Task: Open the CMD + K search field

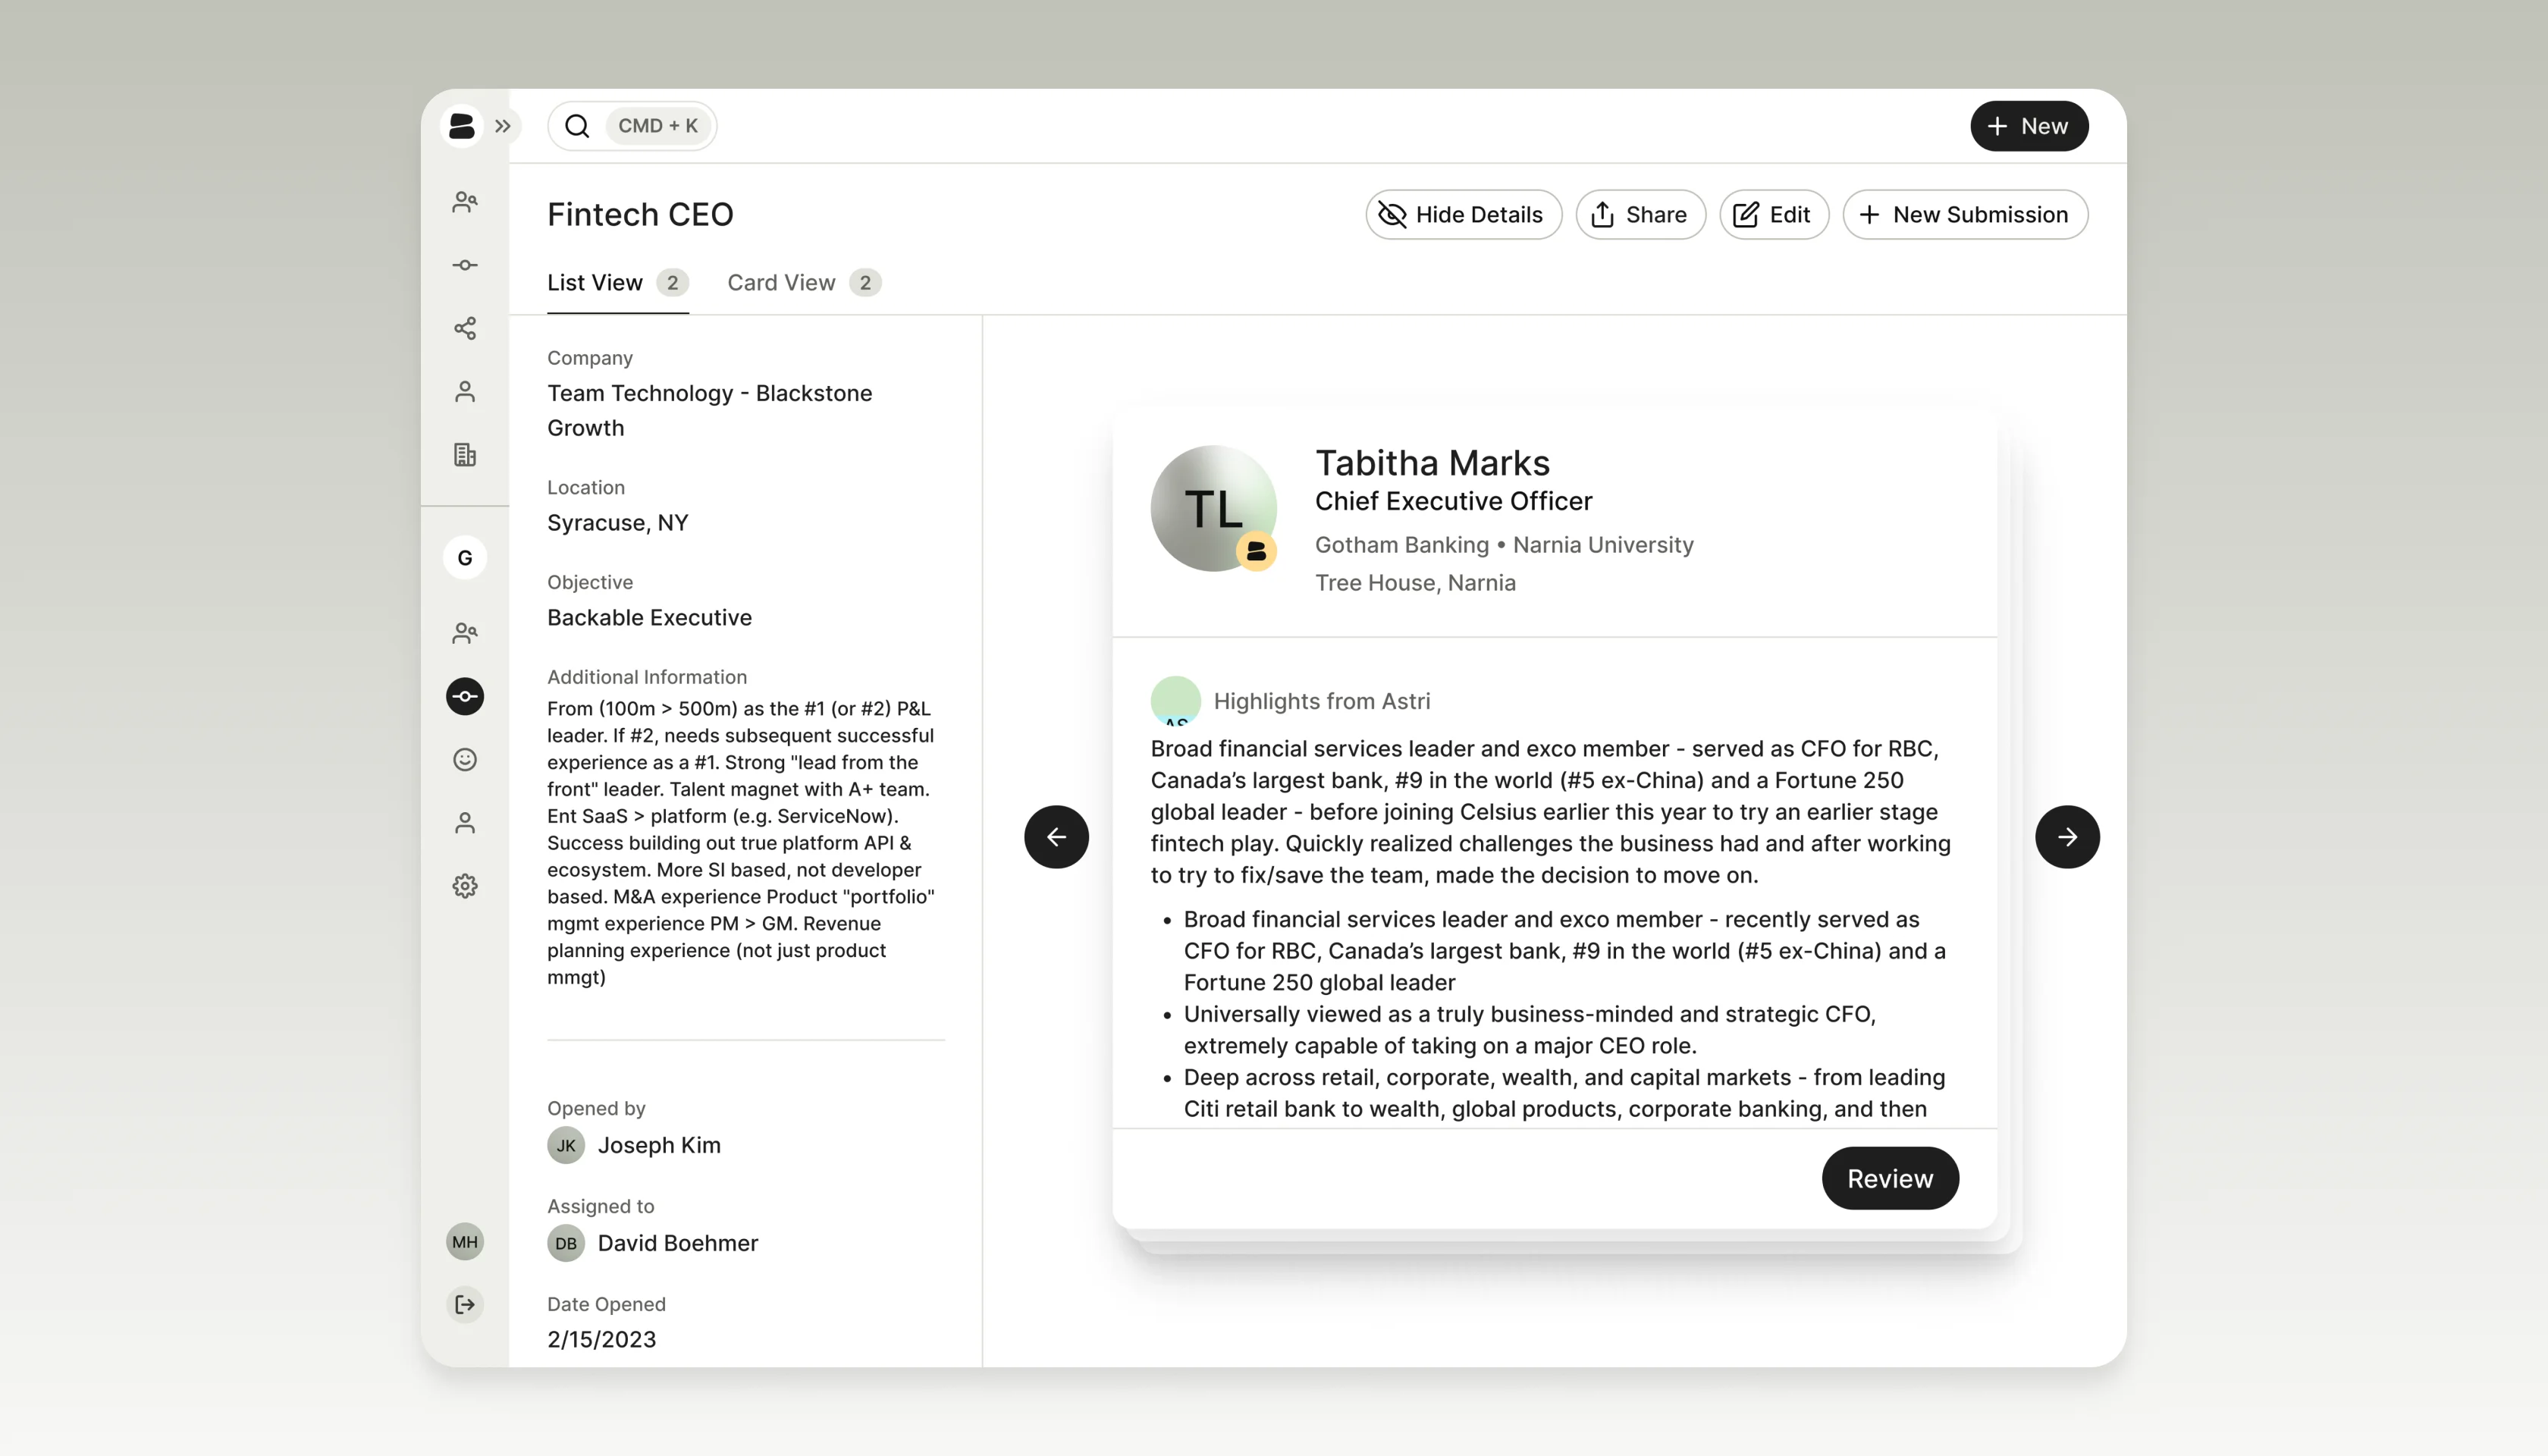Action: (632, 126)
